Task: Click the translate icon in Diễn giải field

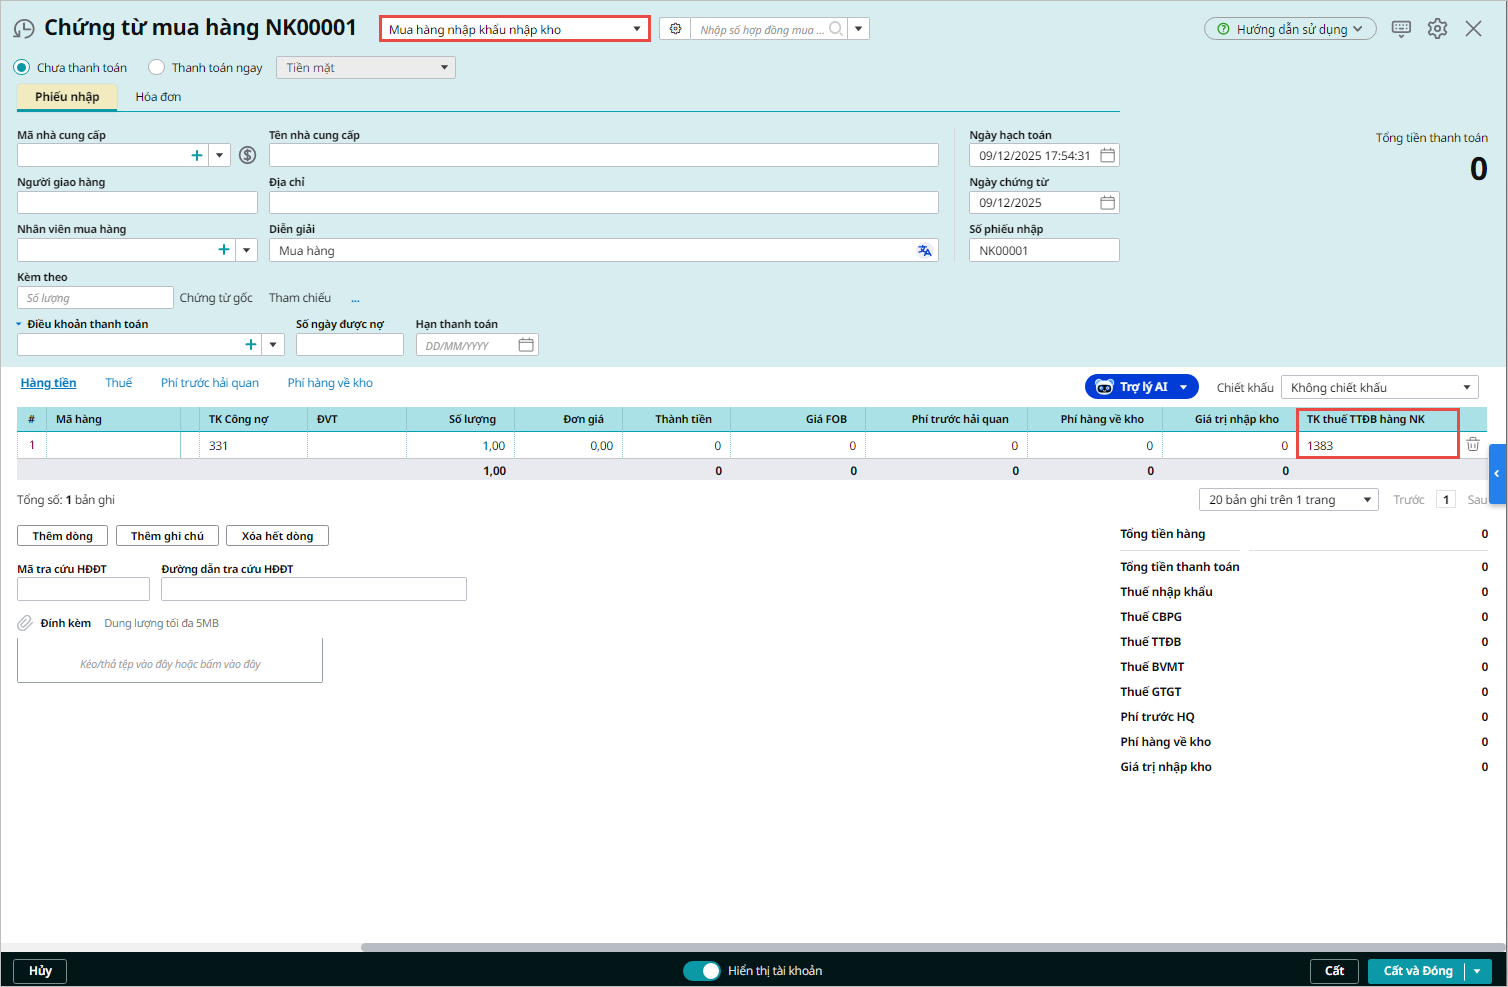Action: point(924,251)
